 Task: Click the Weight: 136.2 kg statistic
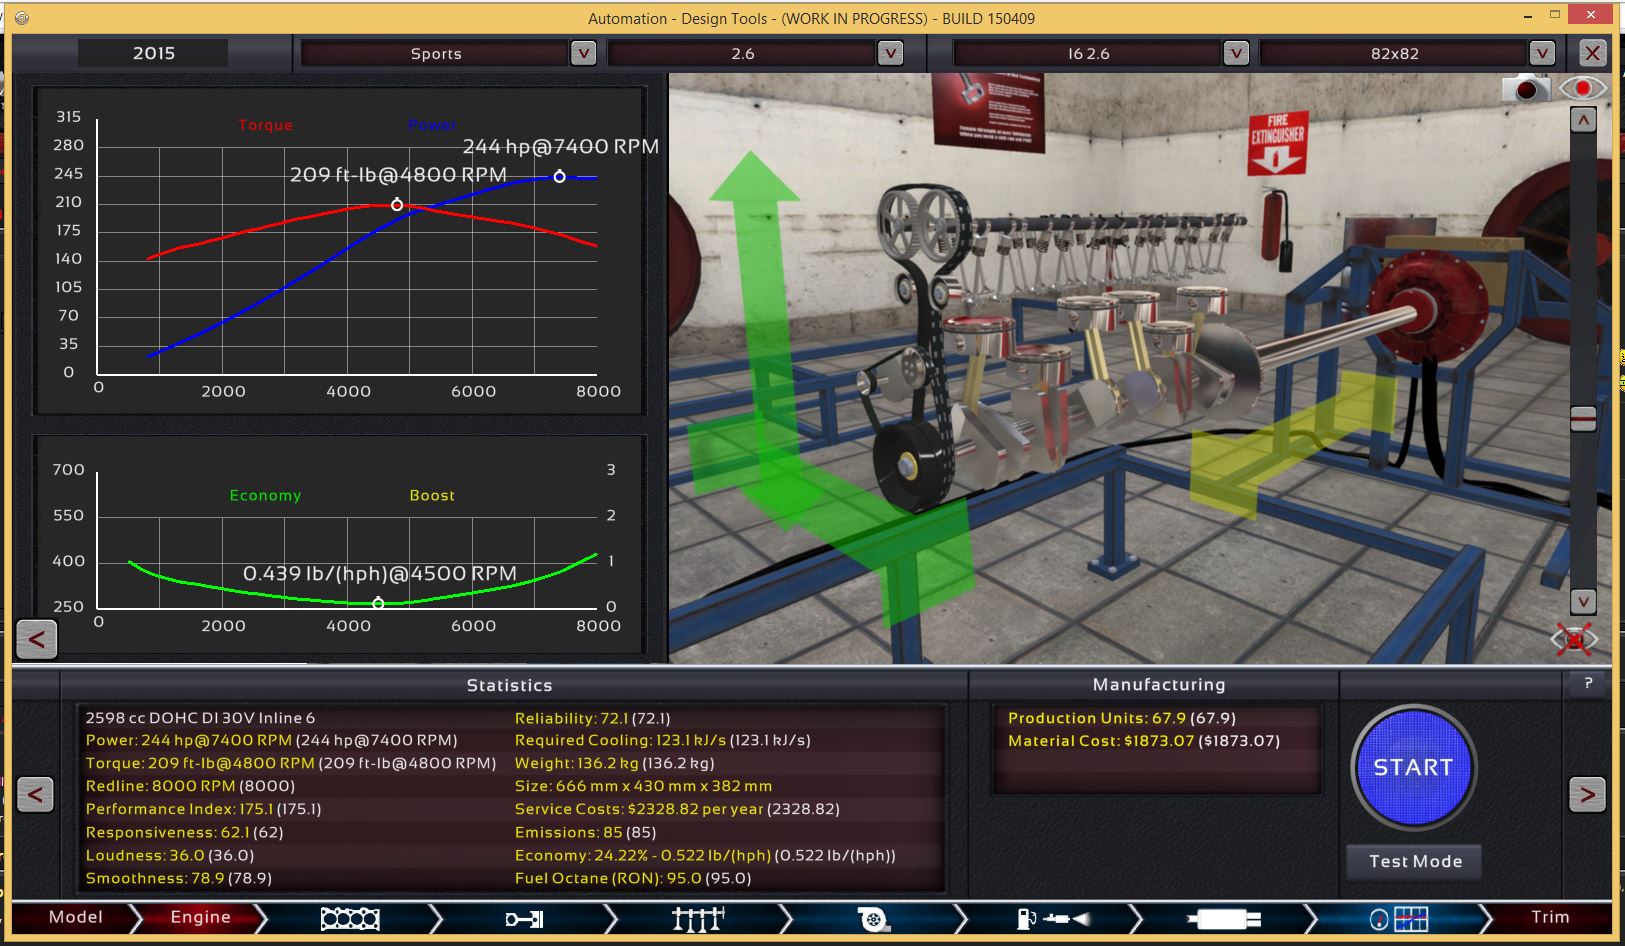tap(614, 763)
